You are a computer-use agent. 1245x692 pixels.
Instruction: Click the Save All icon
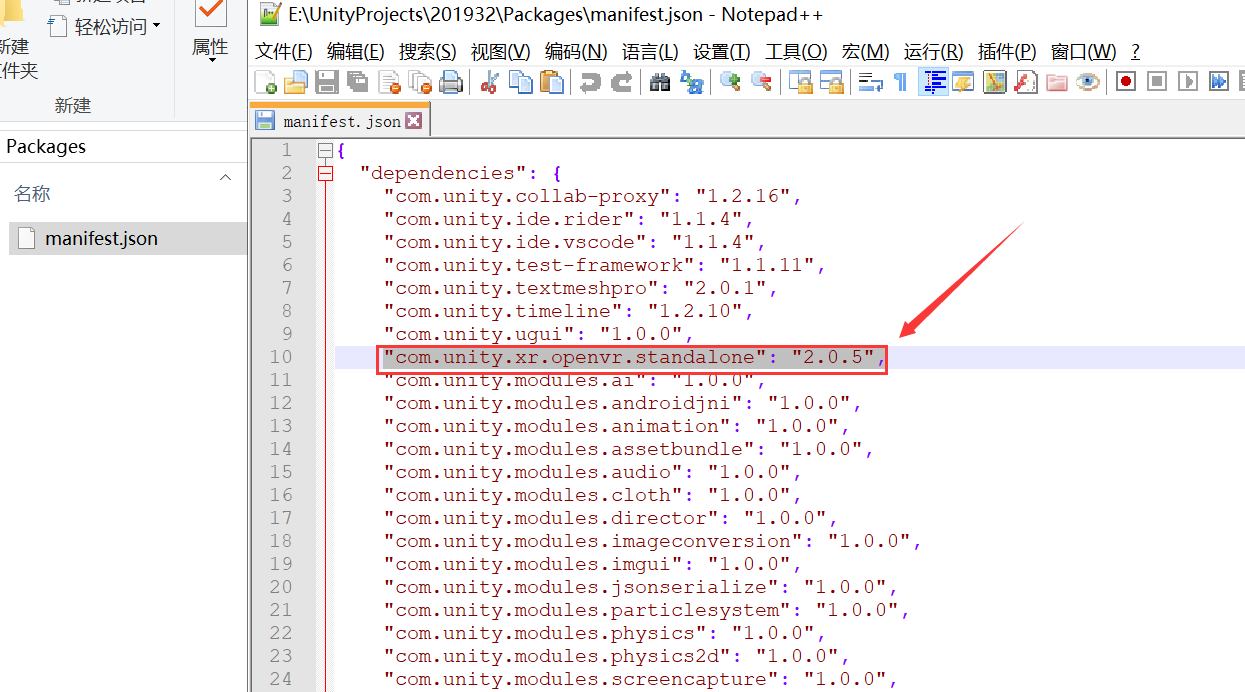tap(357, 82)
